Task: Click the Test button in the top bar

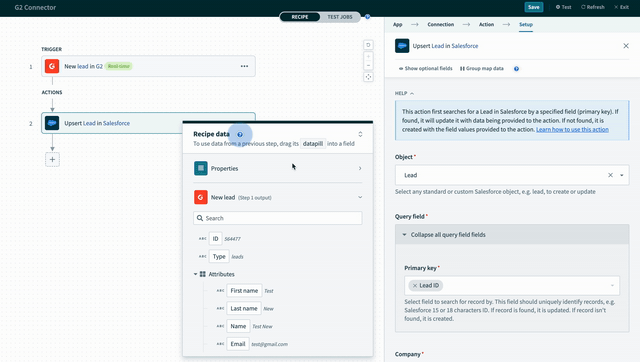Action: tap(563, 7)
